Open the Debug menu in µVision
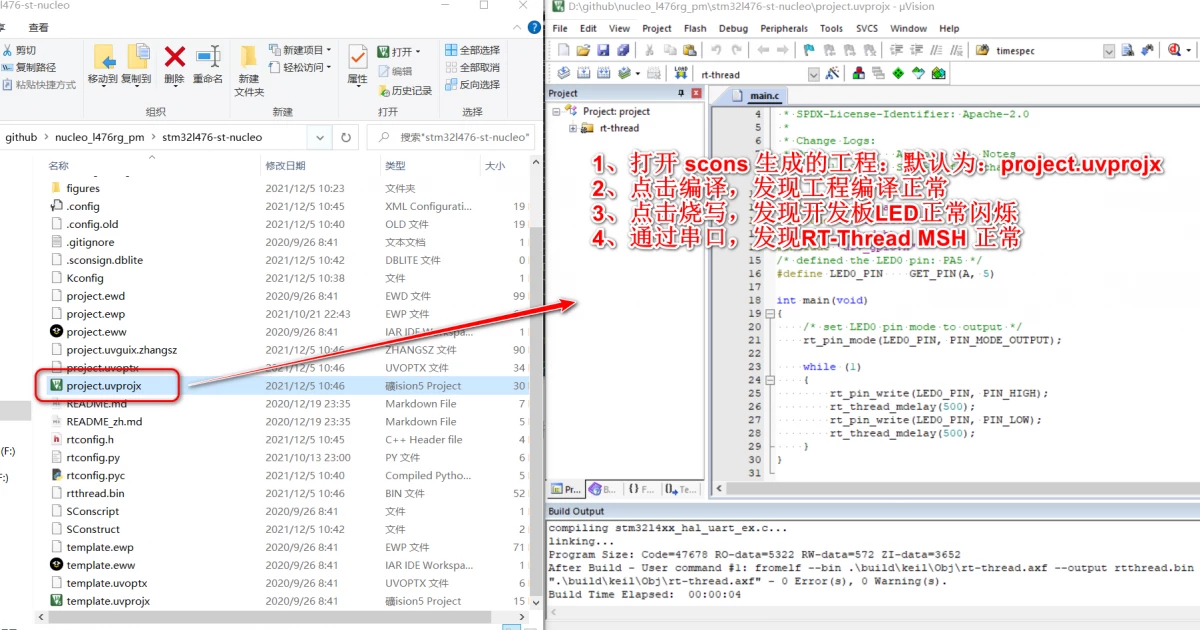The height and width of the screenshot is (630, 1200). tap(733, 28)
